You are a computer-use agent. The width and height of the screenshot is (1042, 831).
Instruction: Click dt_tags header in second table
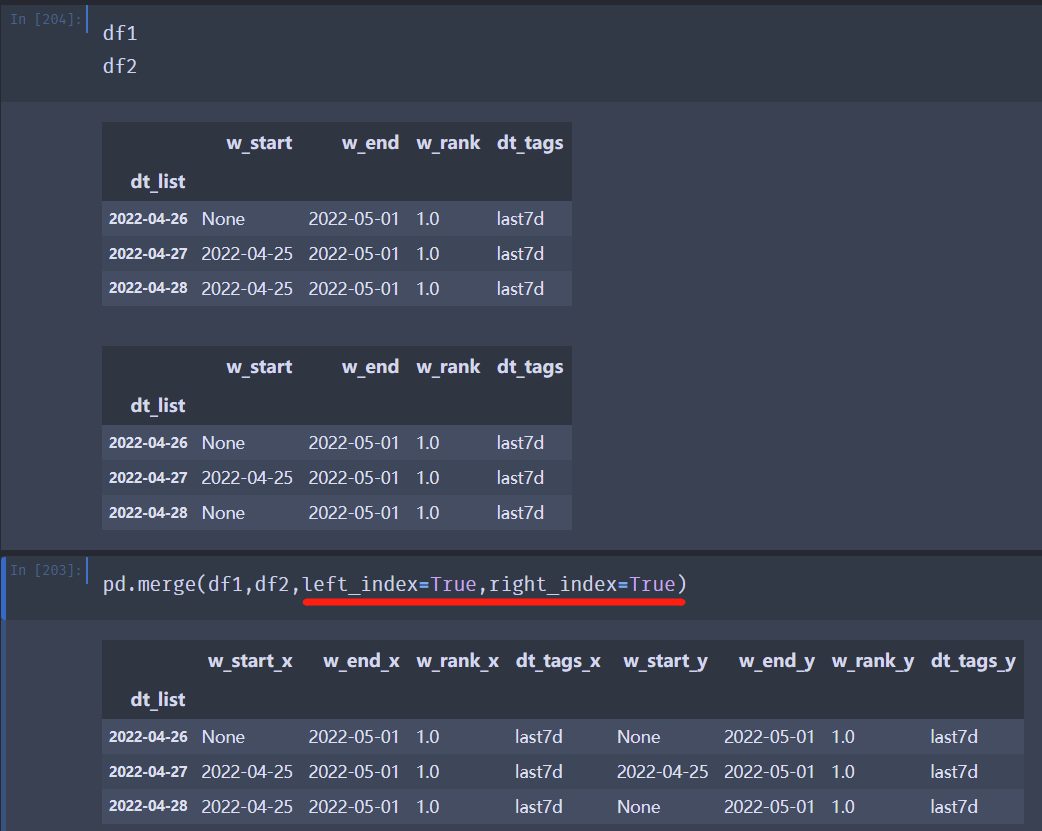530,367
